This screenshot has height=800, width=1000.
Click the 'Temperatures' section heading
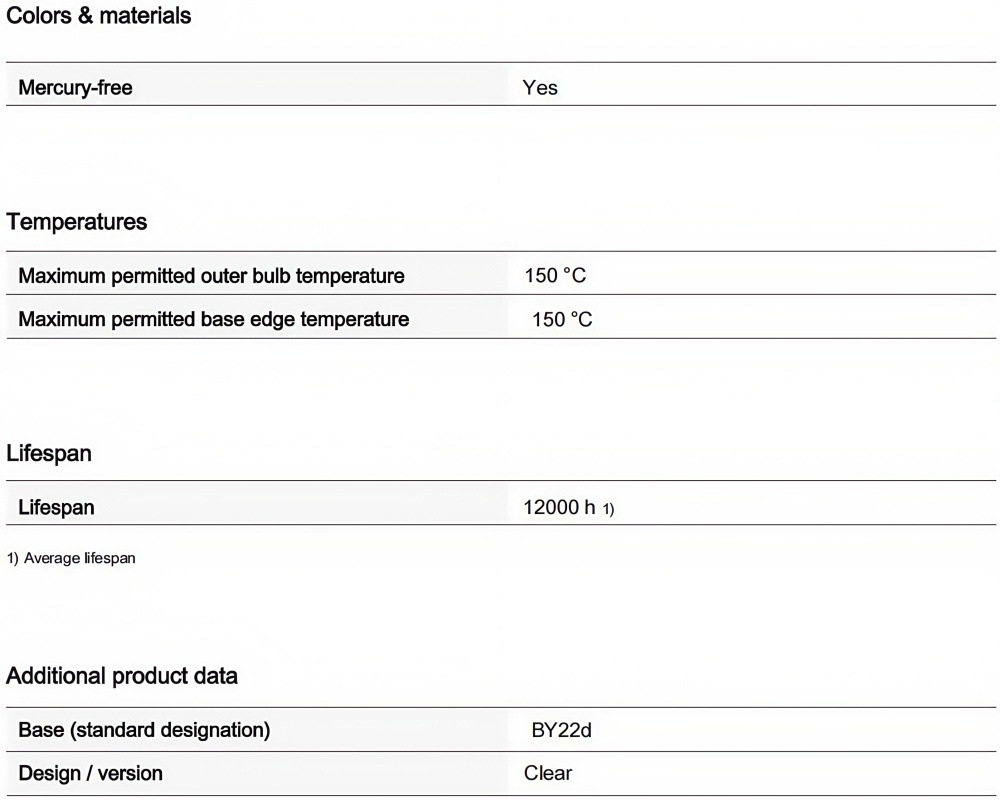pos(77,222)
